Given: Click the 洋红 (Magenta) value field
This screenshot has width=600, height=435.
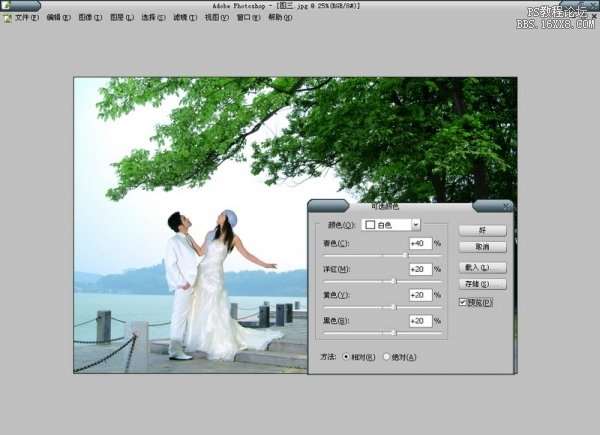Looking at the screenshot, I should [420, 269].
